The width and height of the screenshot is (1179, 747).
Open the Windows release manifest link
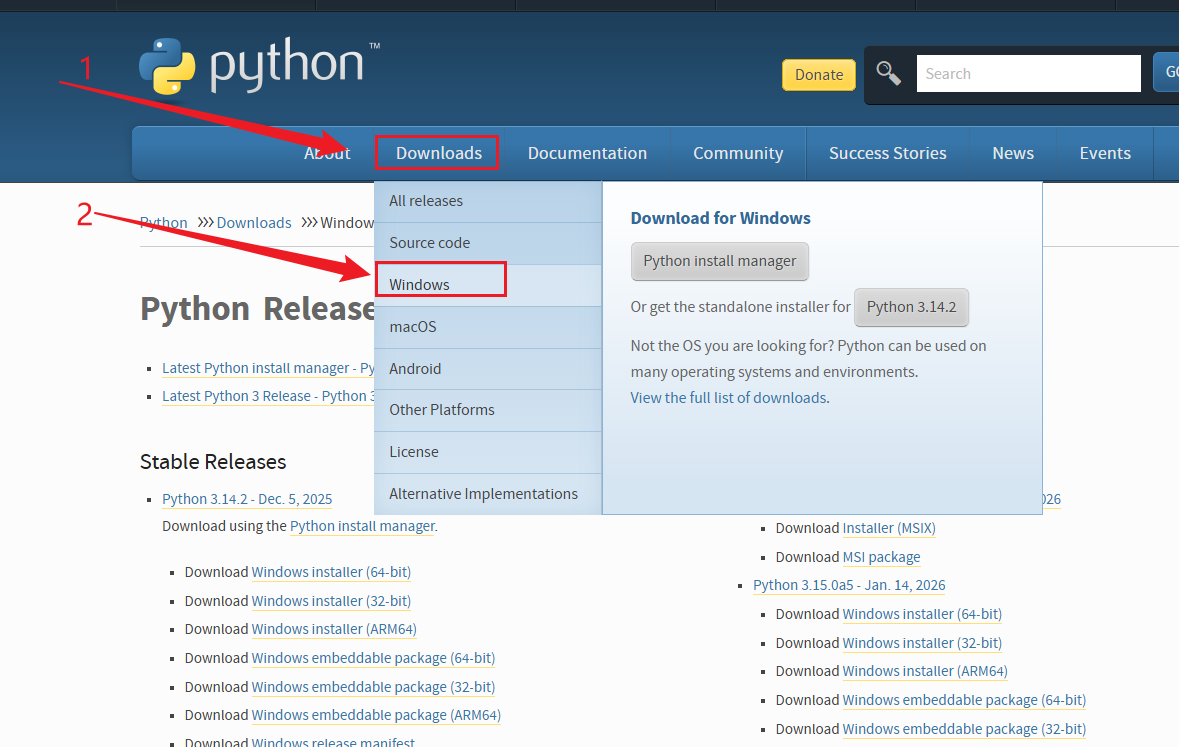click(x=333, y=742)
